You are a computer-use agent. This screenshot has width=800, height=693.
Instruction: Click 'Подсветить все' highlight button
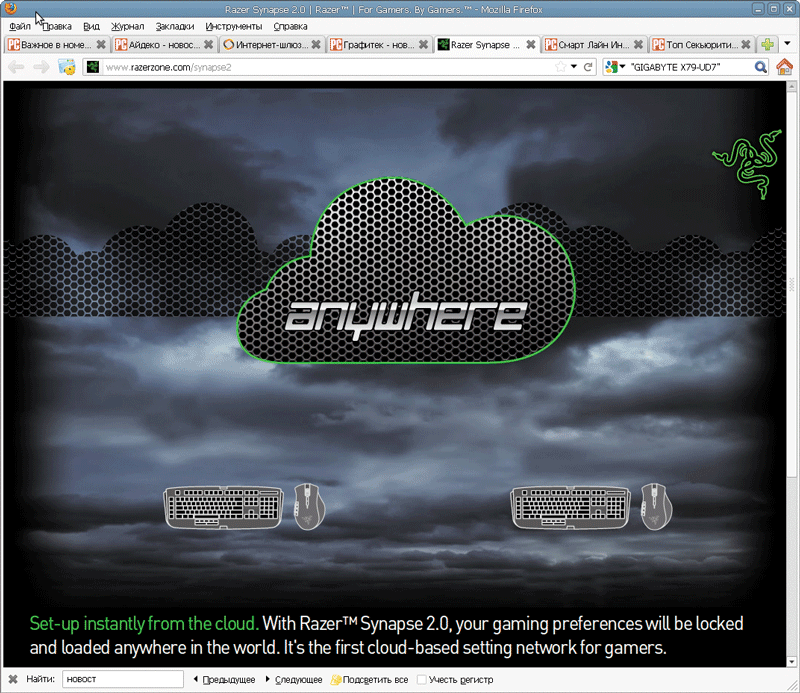pyautogui.click(x=369, y=679)
